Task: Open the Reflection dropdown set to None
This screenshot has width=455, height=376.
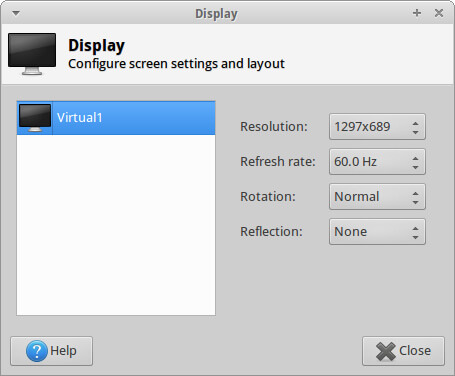Action: coord(377,232)
